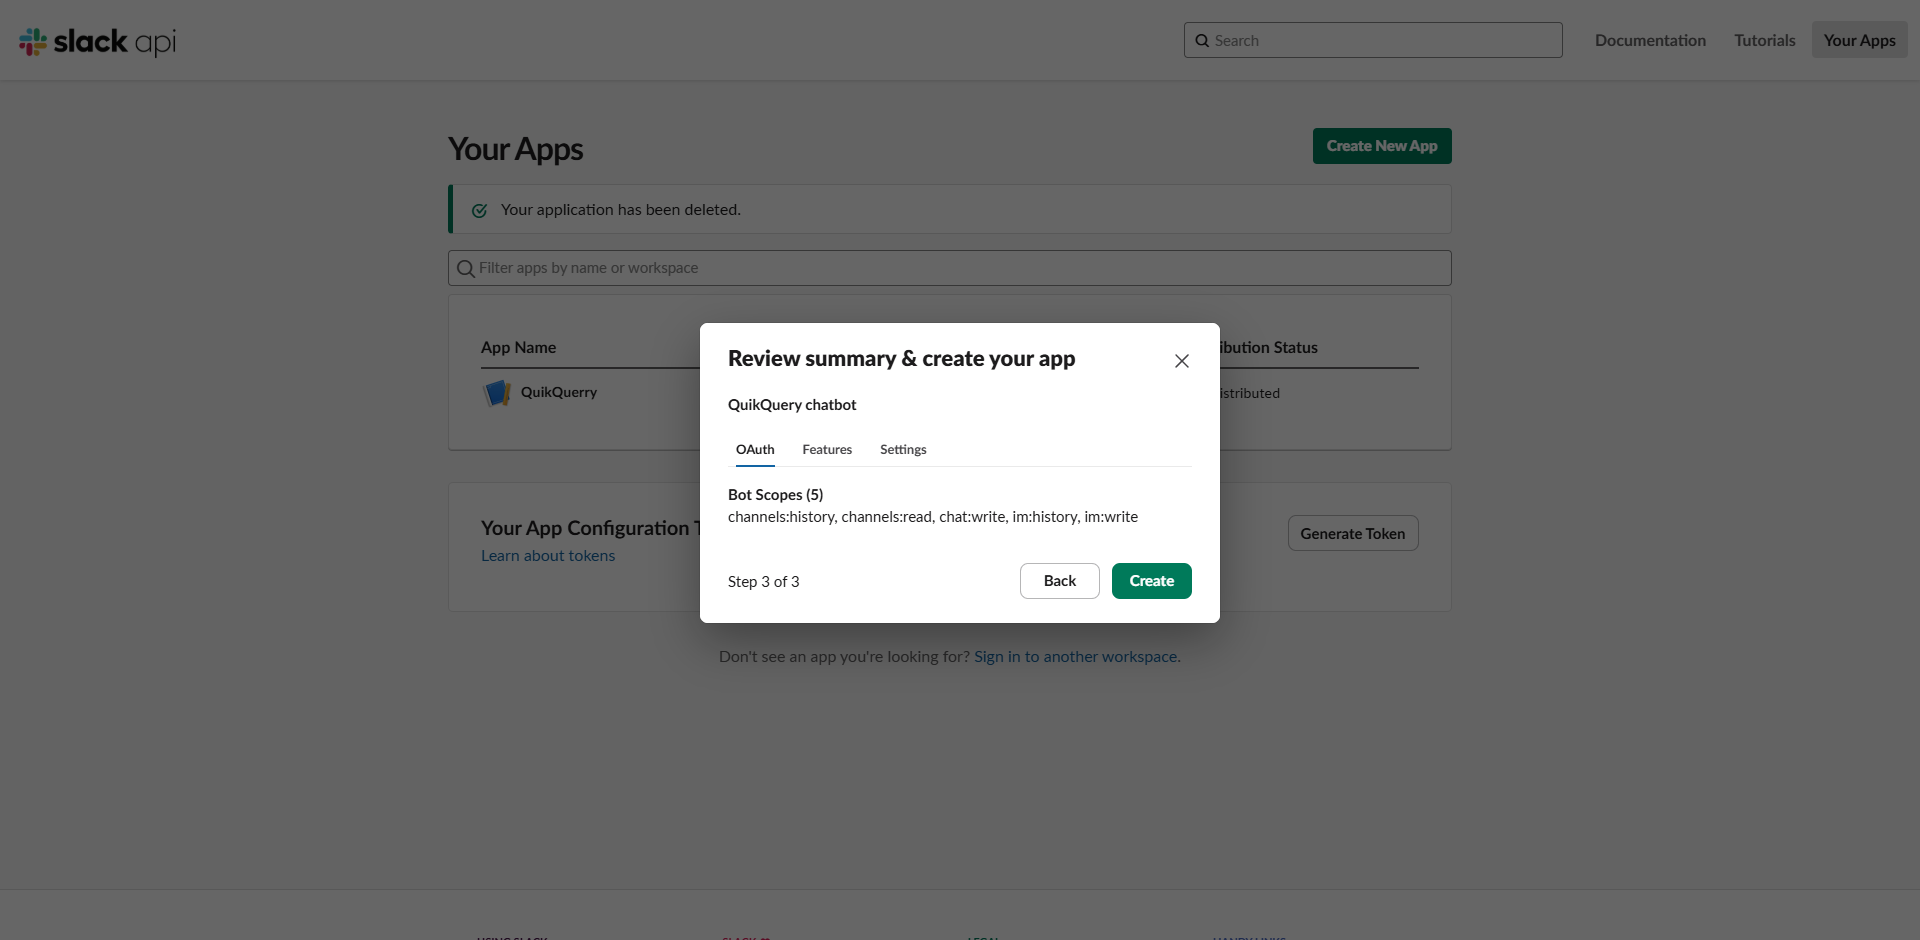Click the application has been deleted message

(621, 210)
